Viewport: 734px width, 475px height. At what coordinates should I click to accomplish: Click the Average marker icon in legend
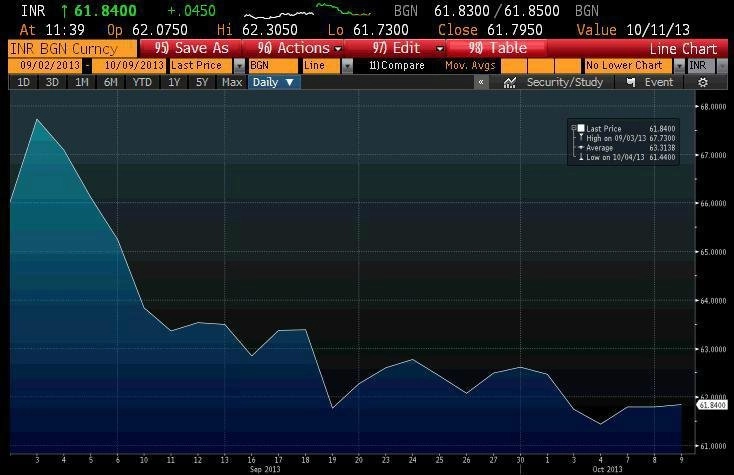[581, 147]
